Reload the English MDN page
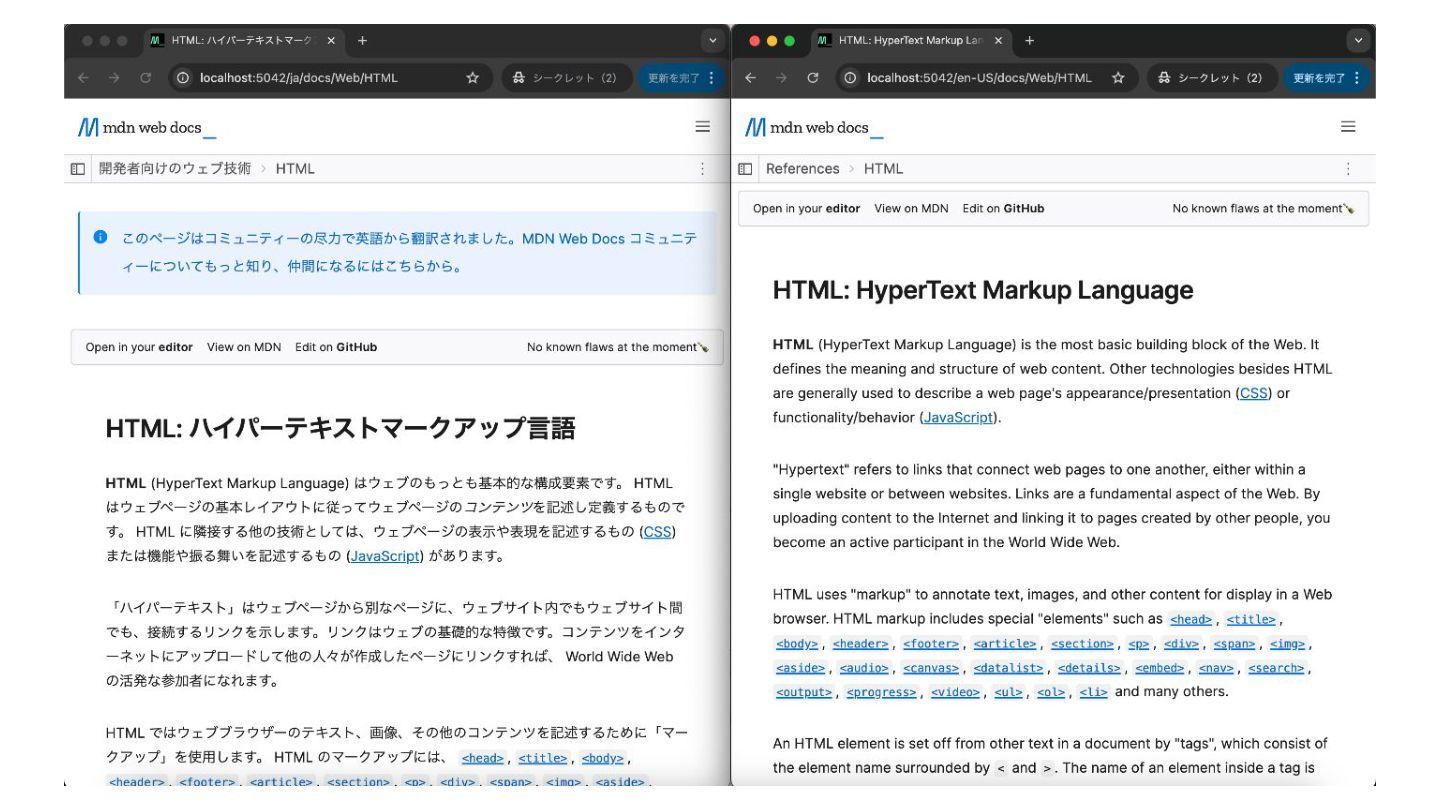Viewport: 1440px width, 810px height. (813, 78)
